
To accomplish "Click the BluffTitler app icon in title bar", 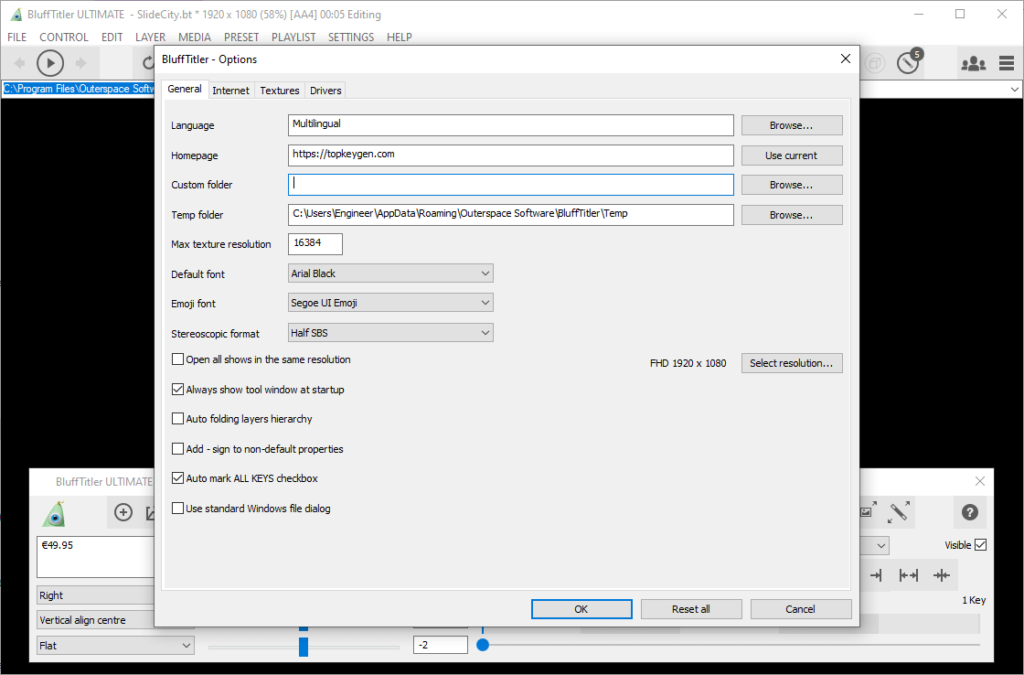I will pyautogui.click(x=16, y=14).
